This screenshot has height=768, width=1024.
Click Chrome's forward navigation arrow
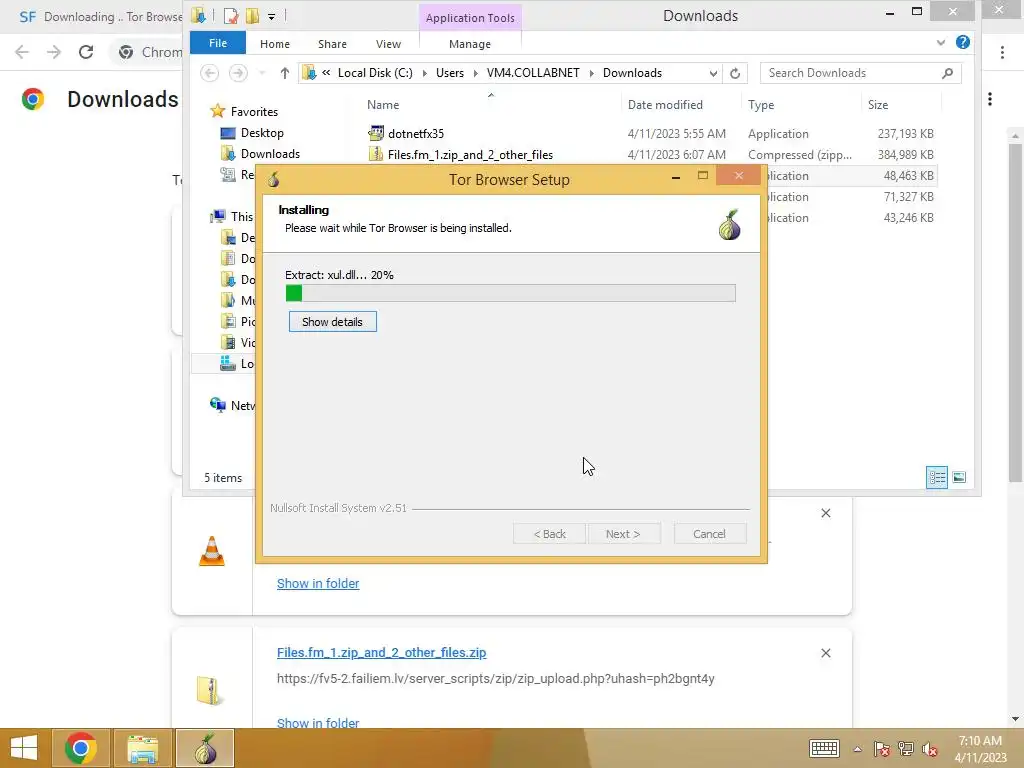54,52
